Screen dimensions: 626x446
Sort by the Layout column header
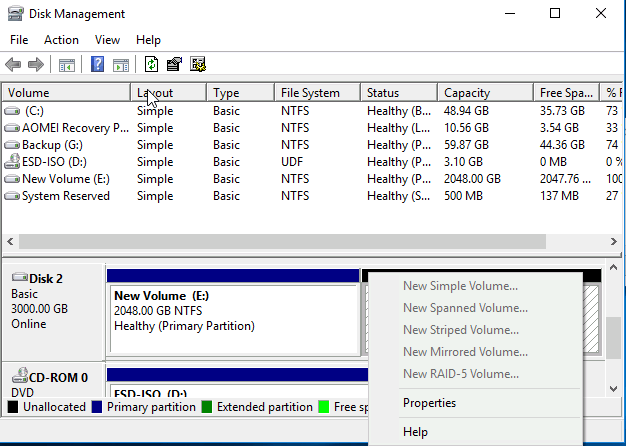(x=168, y=93)
